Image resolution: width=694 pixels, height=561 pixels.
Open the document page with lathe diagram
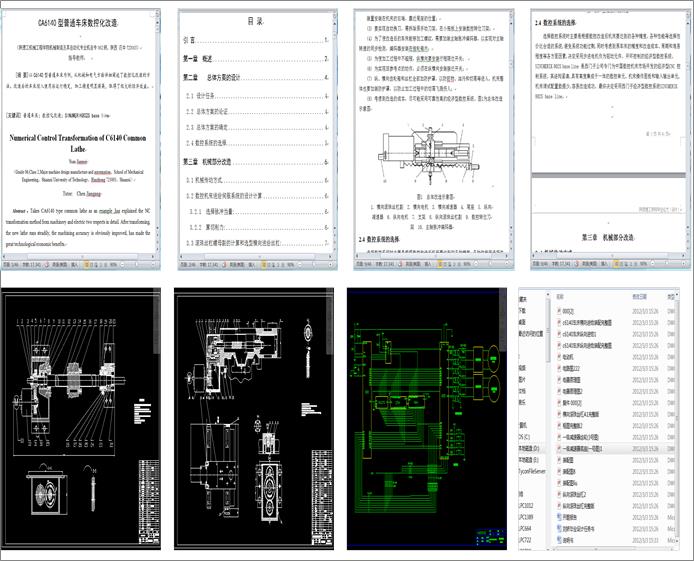point(434,139)
